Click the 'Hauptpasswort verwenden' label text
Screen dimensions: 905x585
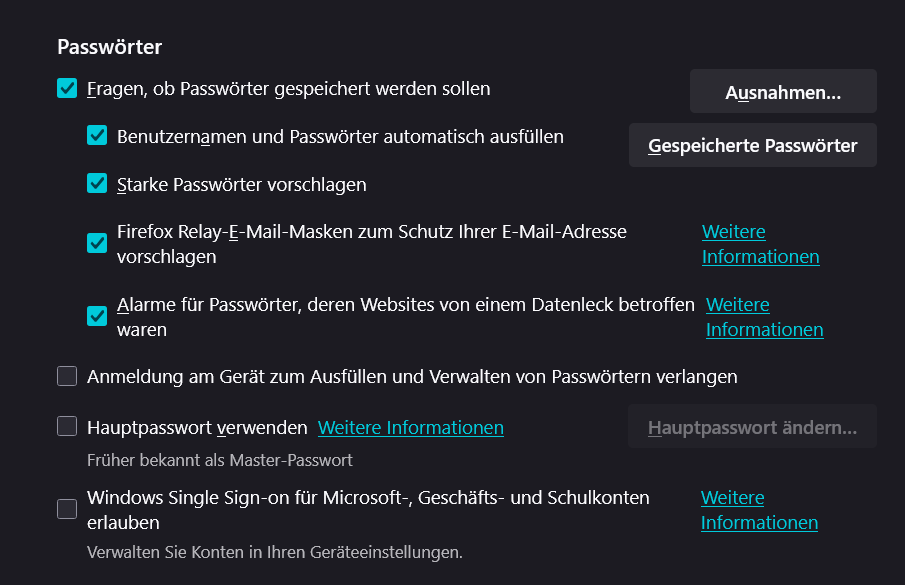pos(197,428)
